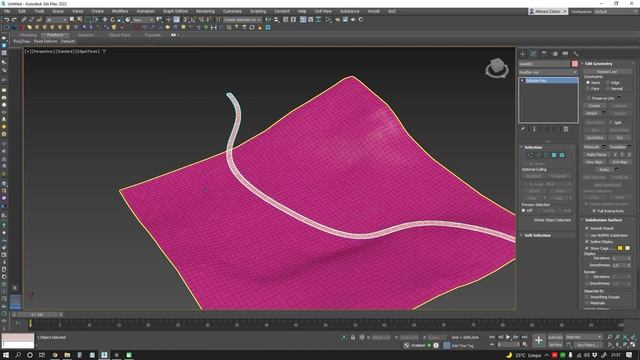Open the Graph Editors menu

176,11
